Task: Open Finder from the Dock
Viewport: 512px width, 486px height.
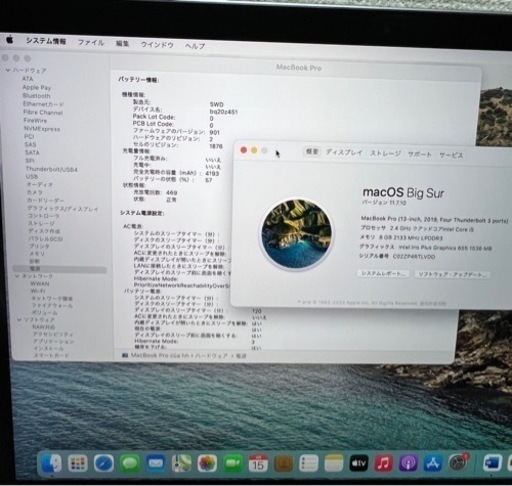Action: click(x=52, y=463)
